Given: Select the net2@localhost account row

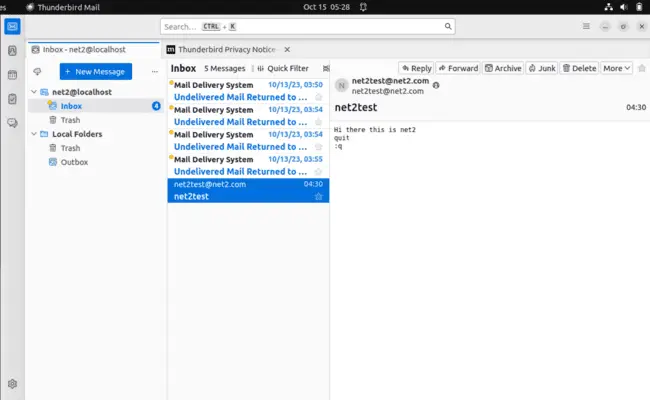Looking at the screenshot, I should (x=96, y=92).
